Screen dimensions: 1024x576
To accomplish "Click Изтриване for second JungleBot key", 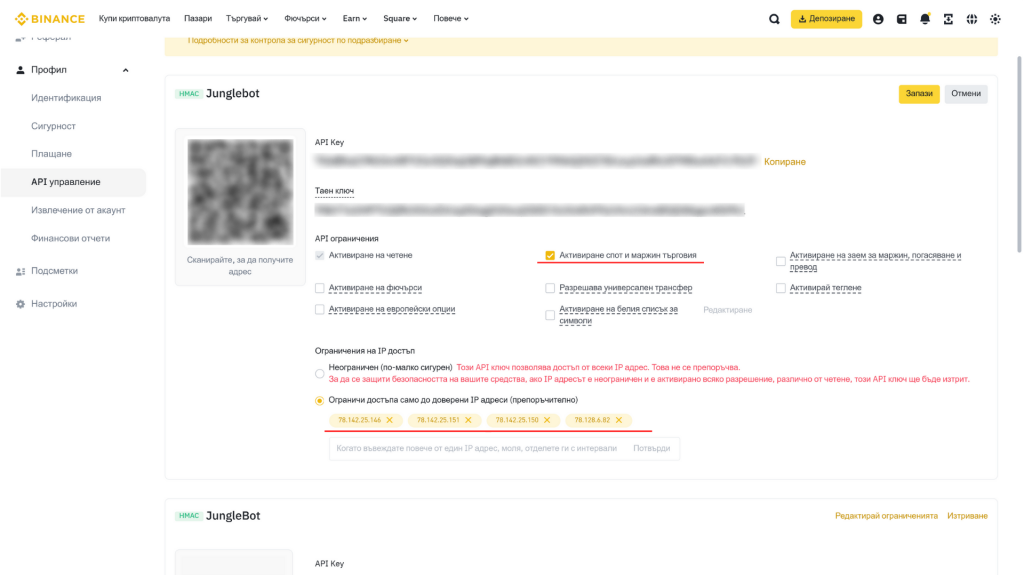I will [967, 516].
